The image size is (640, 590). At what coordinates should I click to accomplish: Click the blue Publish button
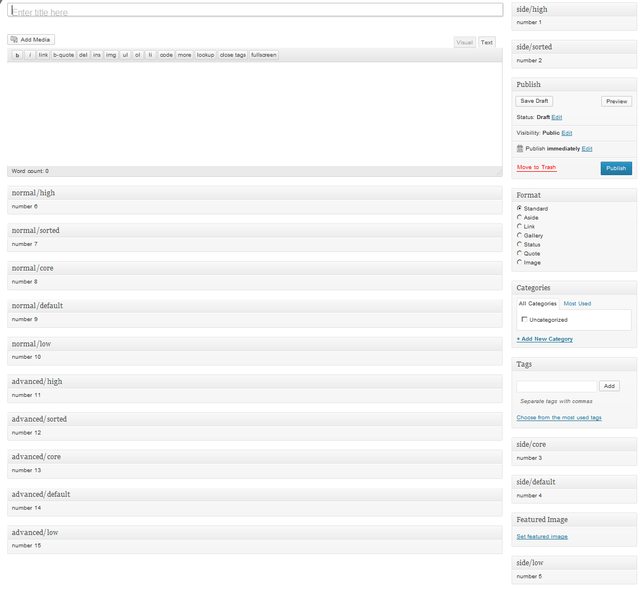click(616, 168)
